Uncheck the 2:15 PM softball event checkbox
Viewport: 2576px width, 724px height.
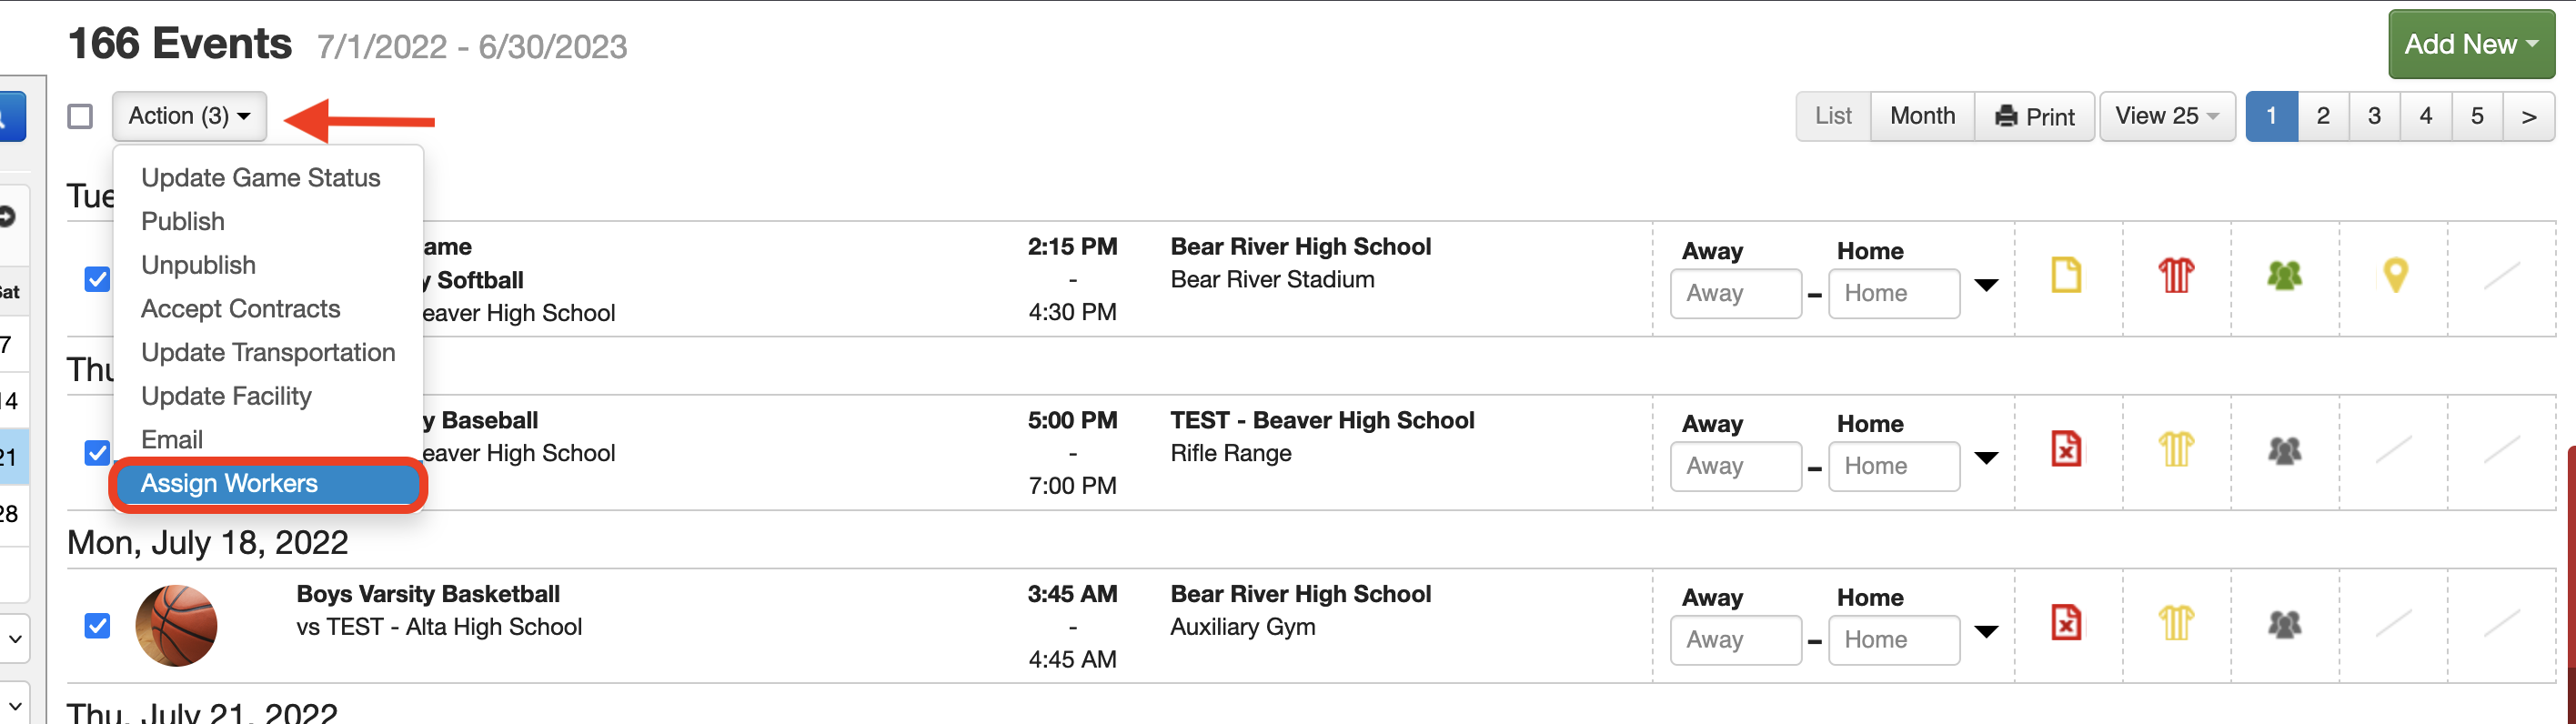coord(97,279)
